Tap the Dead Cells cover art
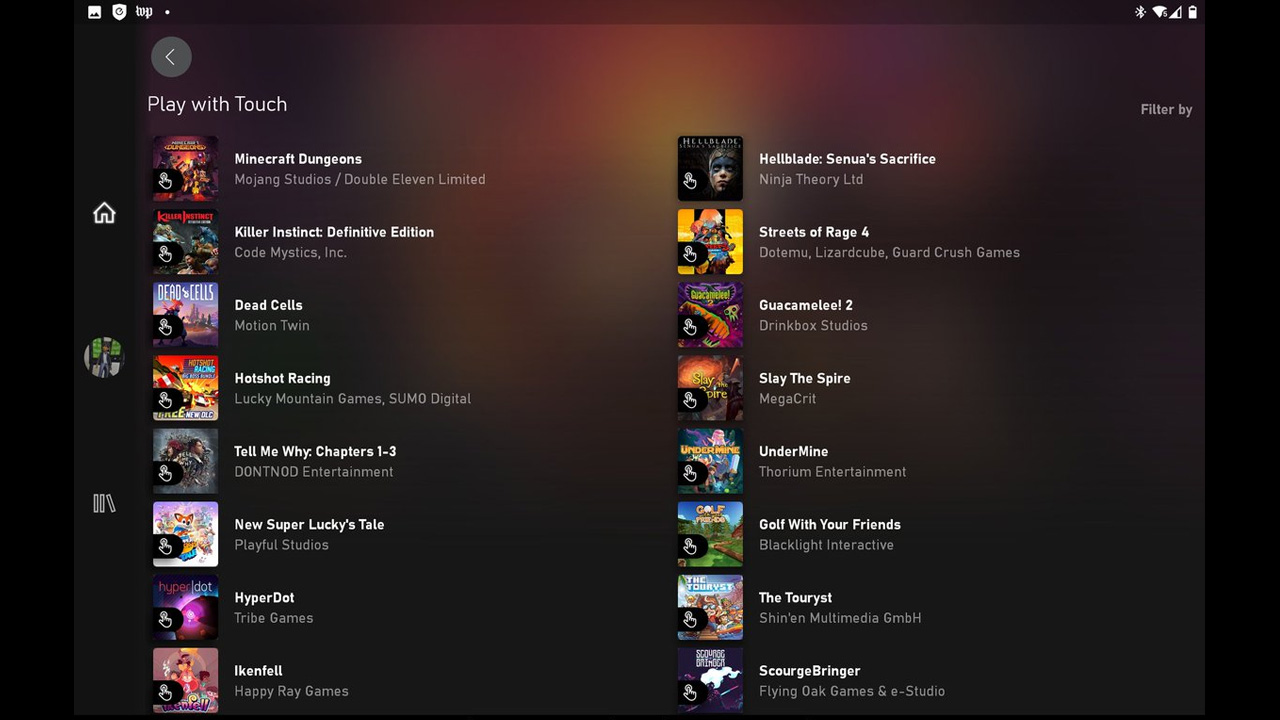 point(185,314)
